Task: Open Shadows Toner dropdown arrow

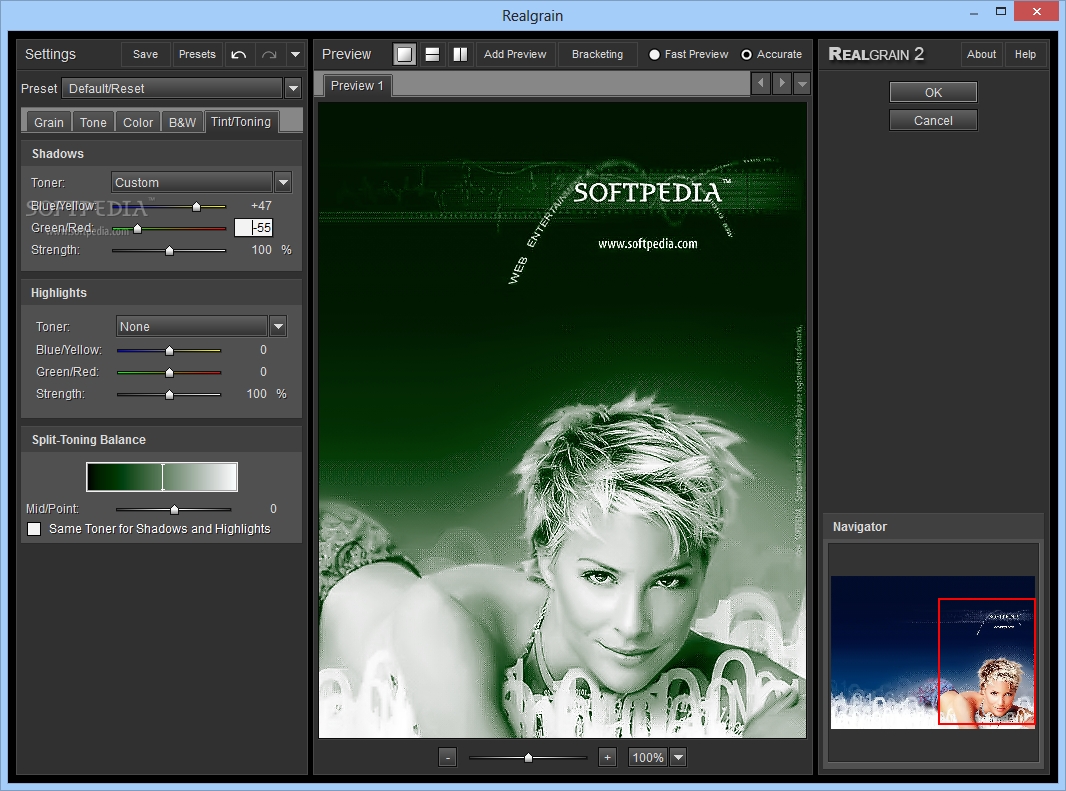Action: point(283,182)
